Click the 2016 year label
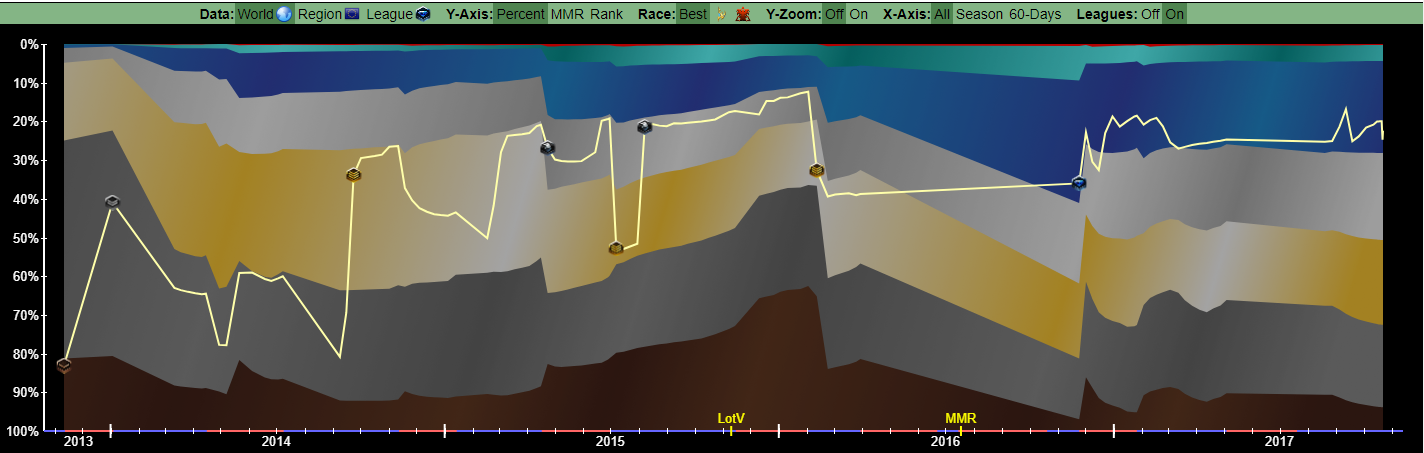 pos(945,441)
